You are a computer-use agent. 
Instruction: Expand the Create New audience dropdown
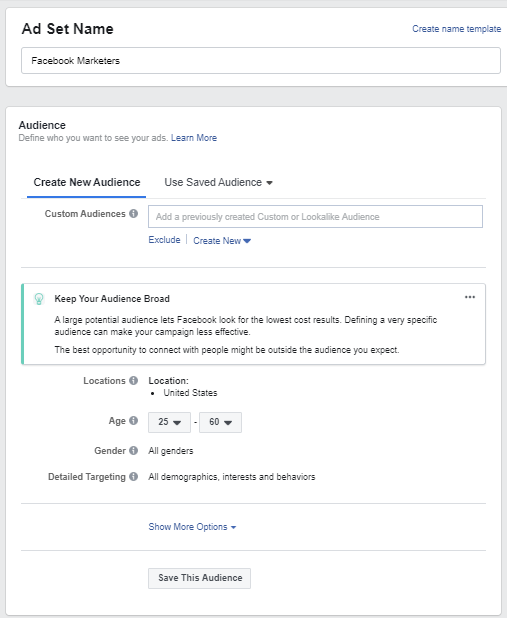[222, 241]
